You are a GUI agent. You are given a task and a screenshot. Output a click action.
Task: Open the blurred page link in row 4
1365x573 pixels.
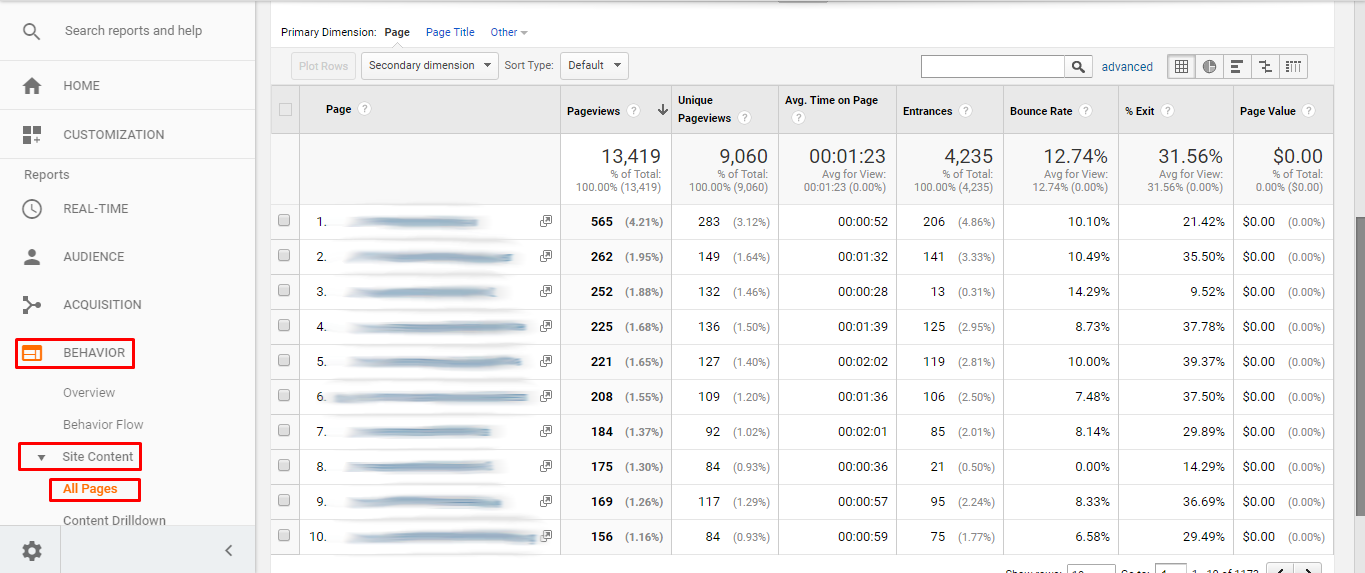click(x=437, y=326)
